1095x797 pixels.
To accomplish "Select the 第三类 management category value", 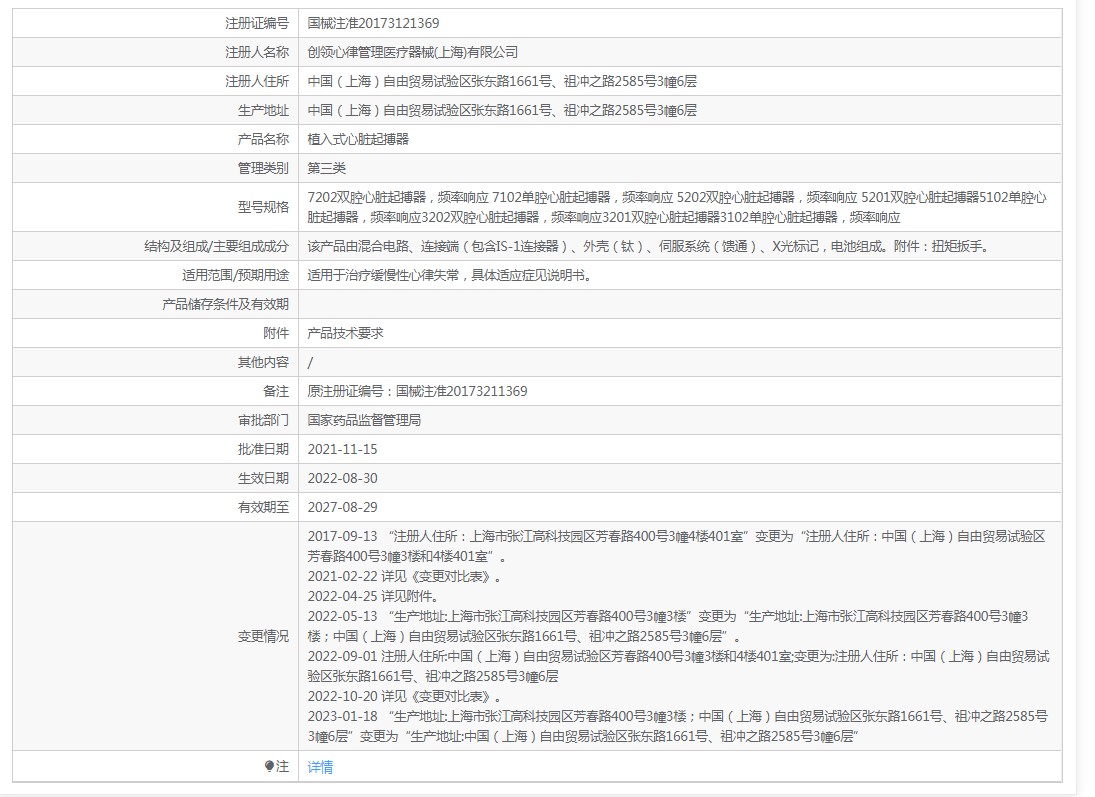I will [327, 168].
